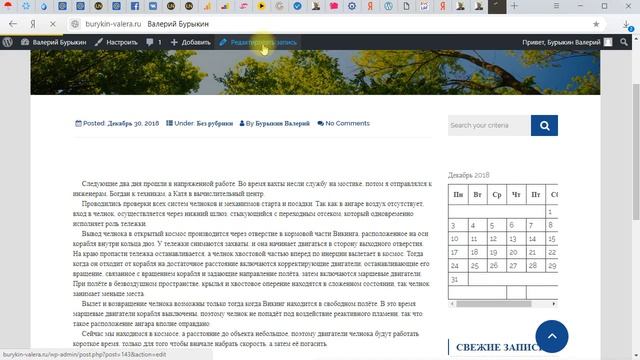Open the No Comments link
The width and height of the screenshot is (640, 360).
347,123
